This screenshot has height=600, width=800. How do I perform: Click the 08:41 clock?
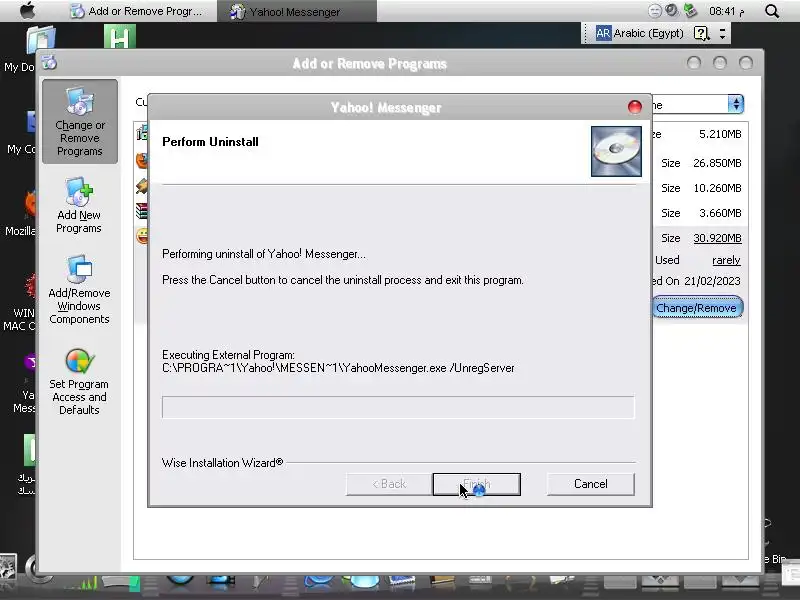[x=726, y=11]
